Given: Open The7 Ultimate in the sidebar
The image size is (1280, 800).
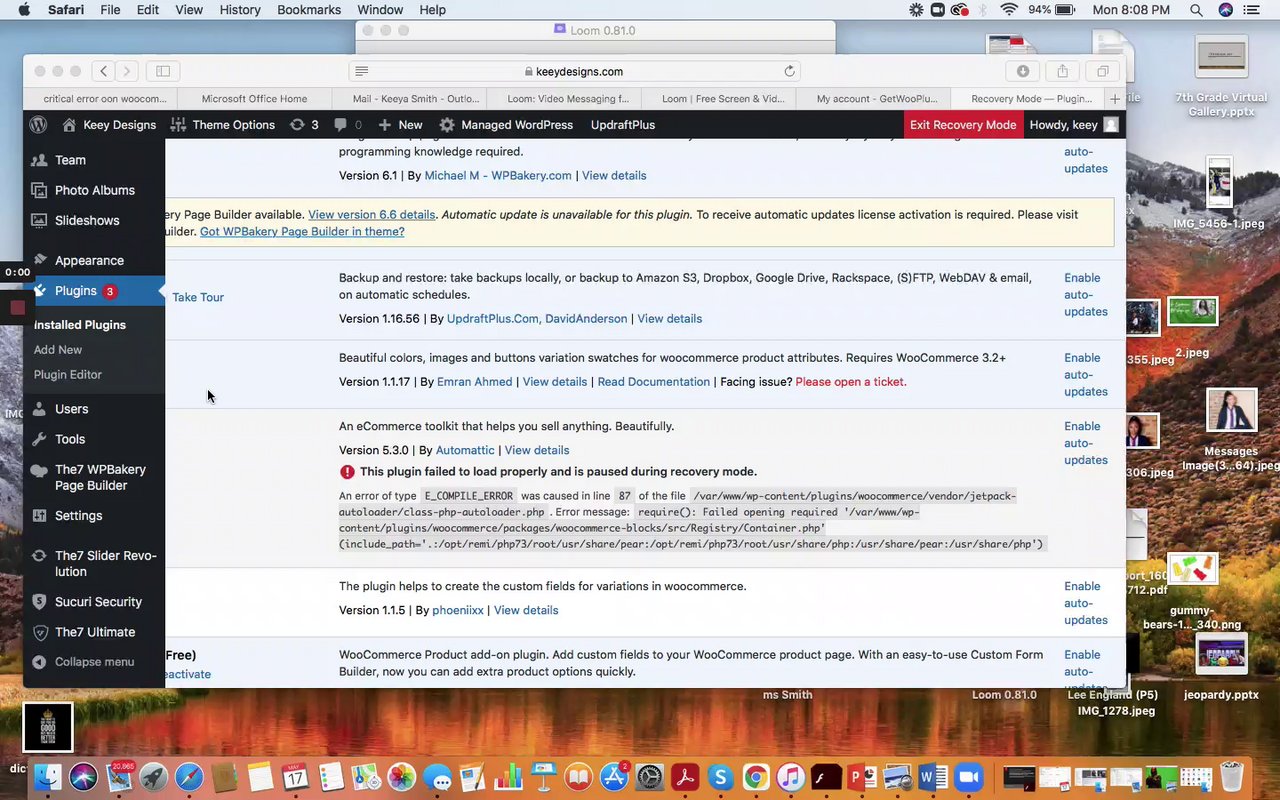Looking at the screenshot, I should point(94,632).
